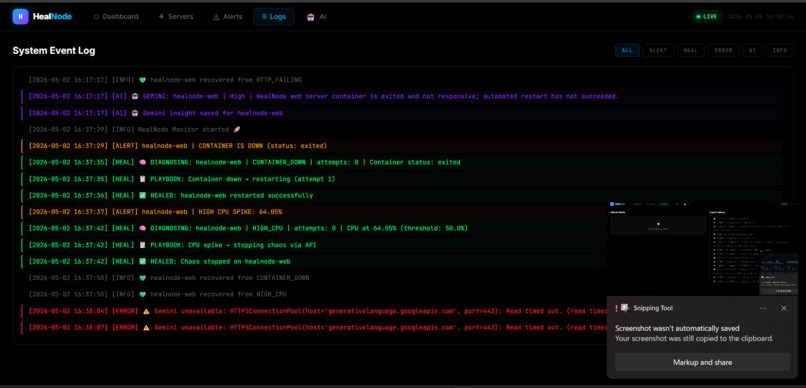Filter log by ALL events
The width and height of the screenshot is (806, 388).
tap(627, 50)
